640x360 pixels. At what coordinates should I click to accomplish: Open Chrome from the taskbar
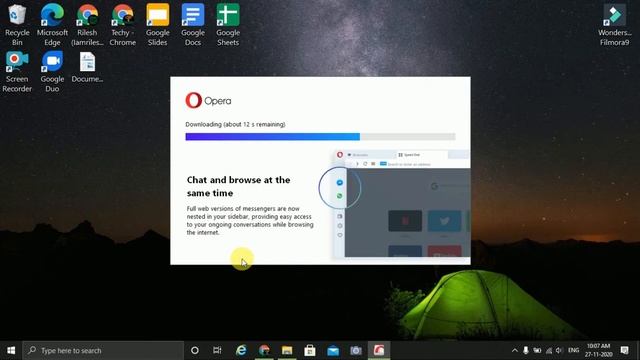click(264, 350)
